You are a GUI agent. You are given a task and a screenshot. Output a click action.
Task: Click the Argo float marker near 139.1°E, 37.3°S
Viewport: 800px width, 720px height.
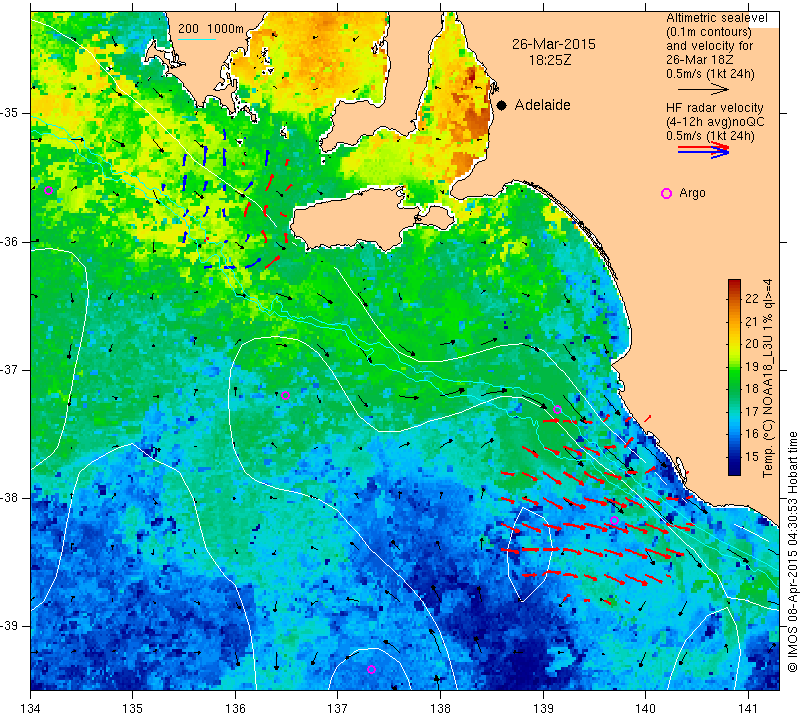[x=558, y=410]
